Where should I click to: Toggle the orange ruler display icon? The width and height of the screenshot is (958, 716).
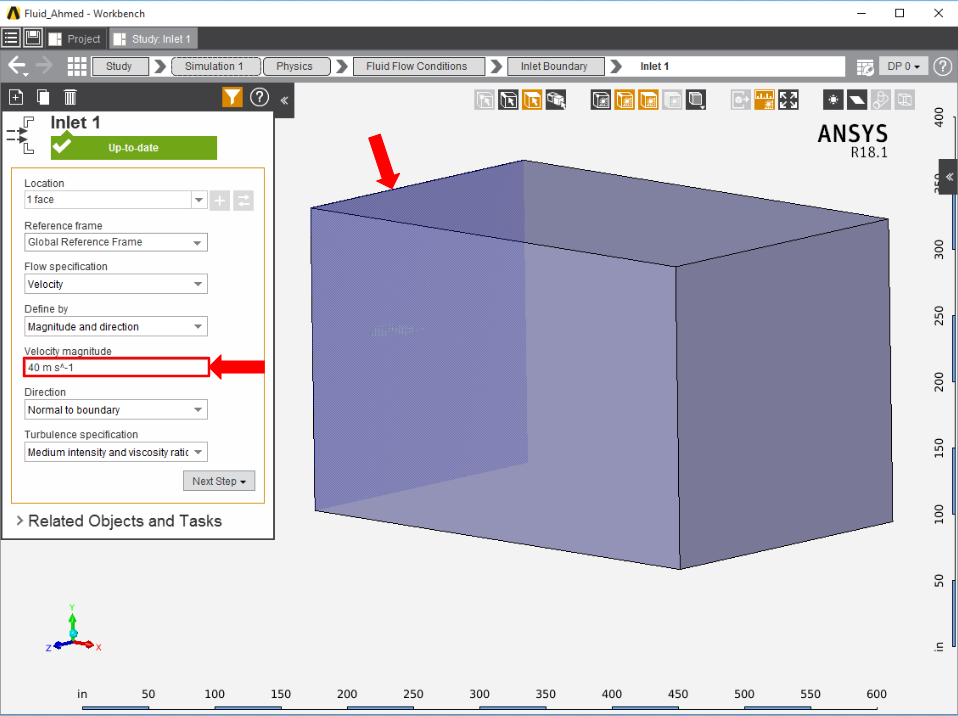764,100
